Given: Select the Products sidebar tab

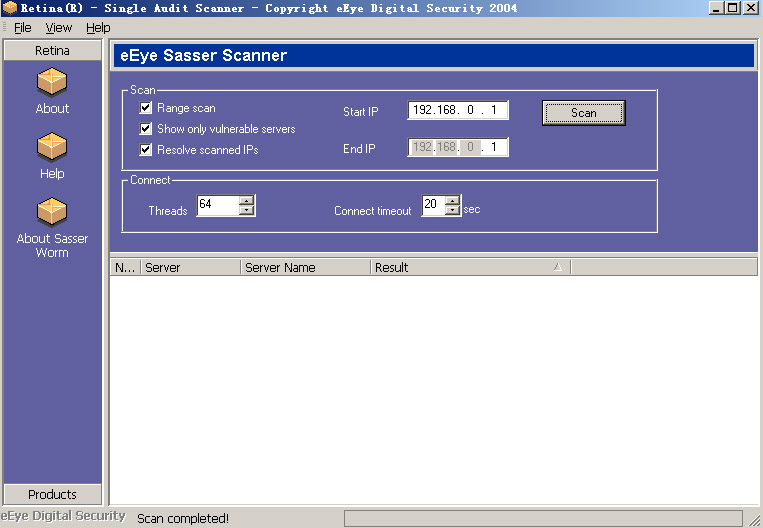Looking at the screenshot, I should (53, 494).
